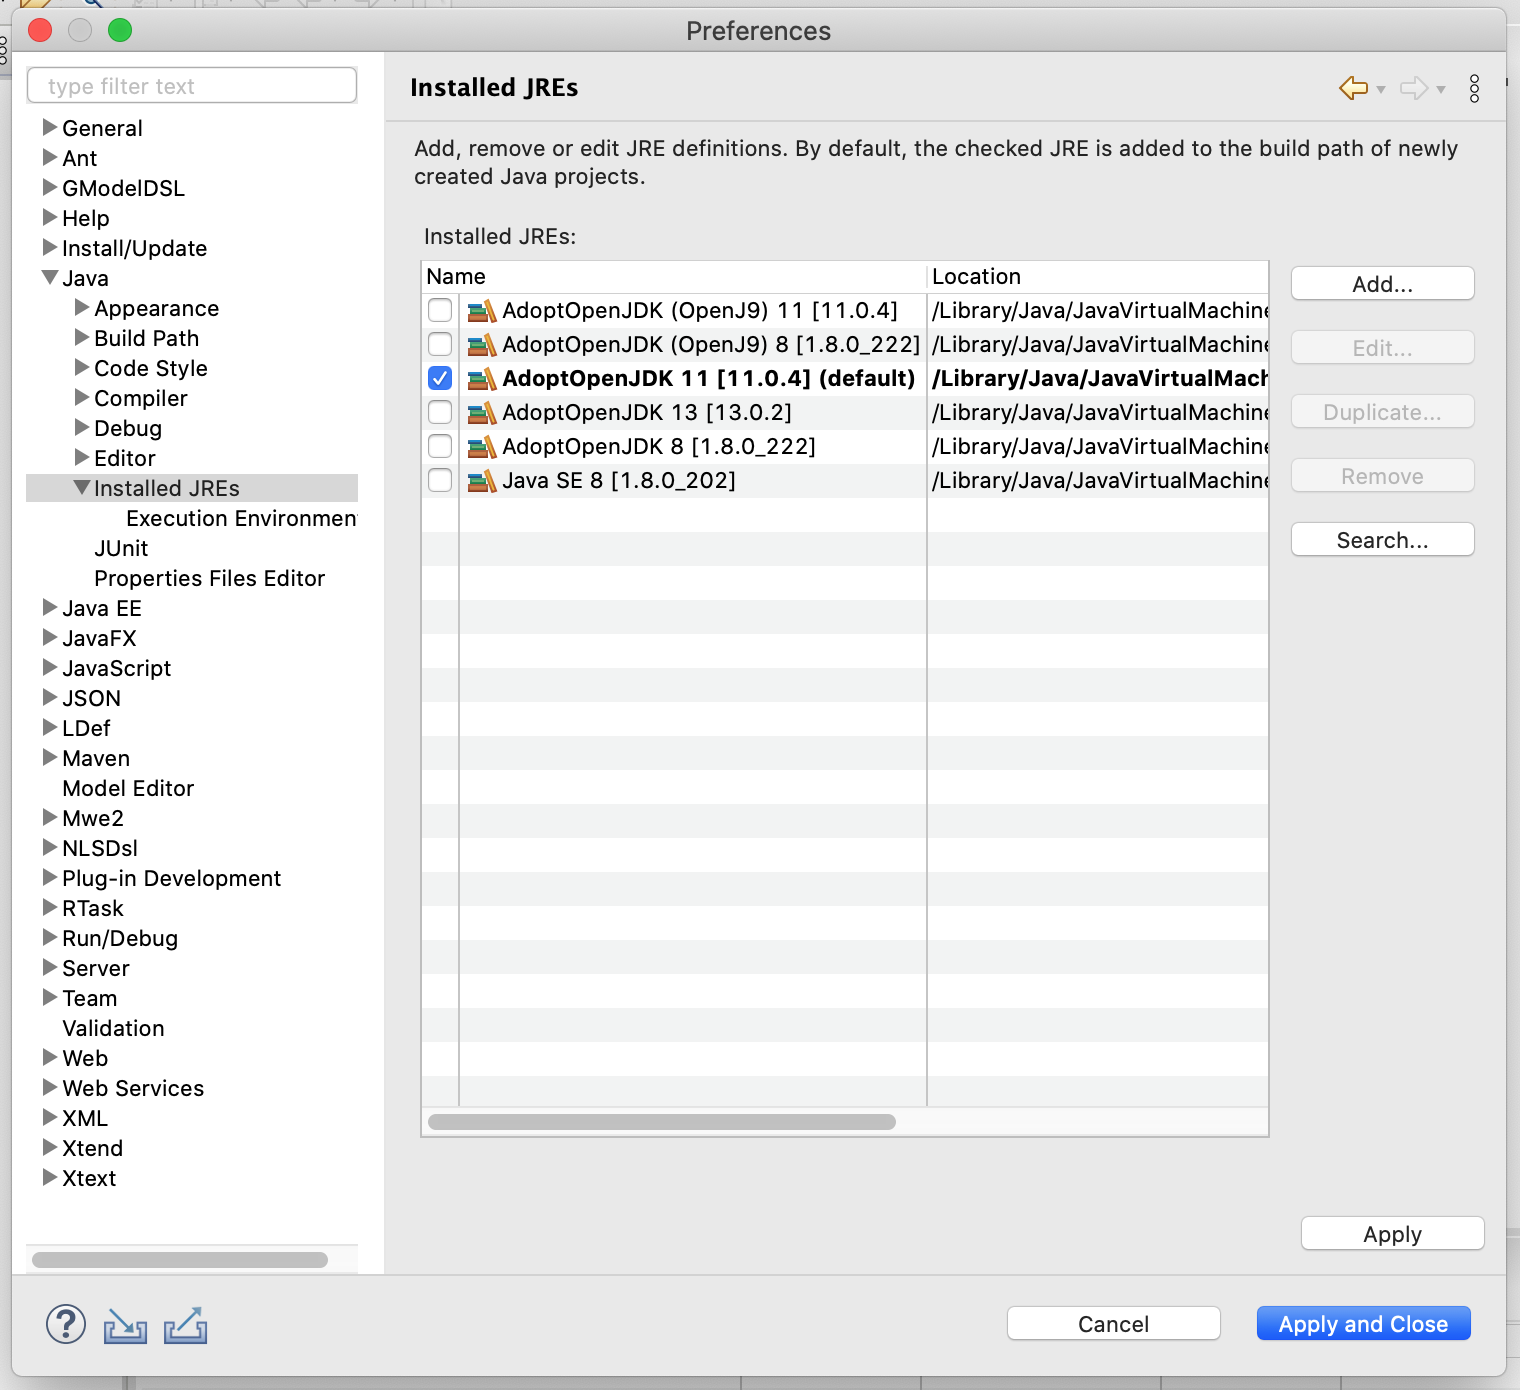Check the Java SE 8 [1.8.0_202] checkbox
Image resolution: width=1520 pixels, height=1390 pixels.
(440, 481)
